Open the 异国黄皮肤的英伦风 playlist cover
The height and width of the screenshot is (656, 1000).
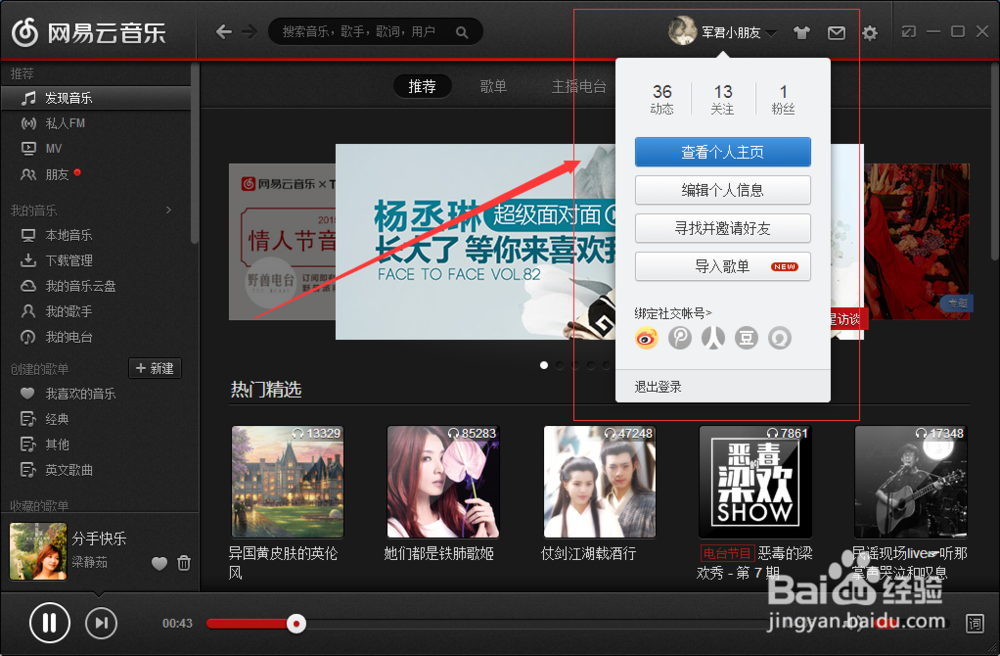288,481
